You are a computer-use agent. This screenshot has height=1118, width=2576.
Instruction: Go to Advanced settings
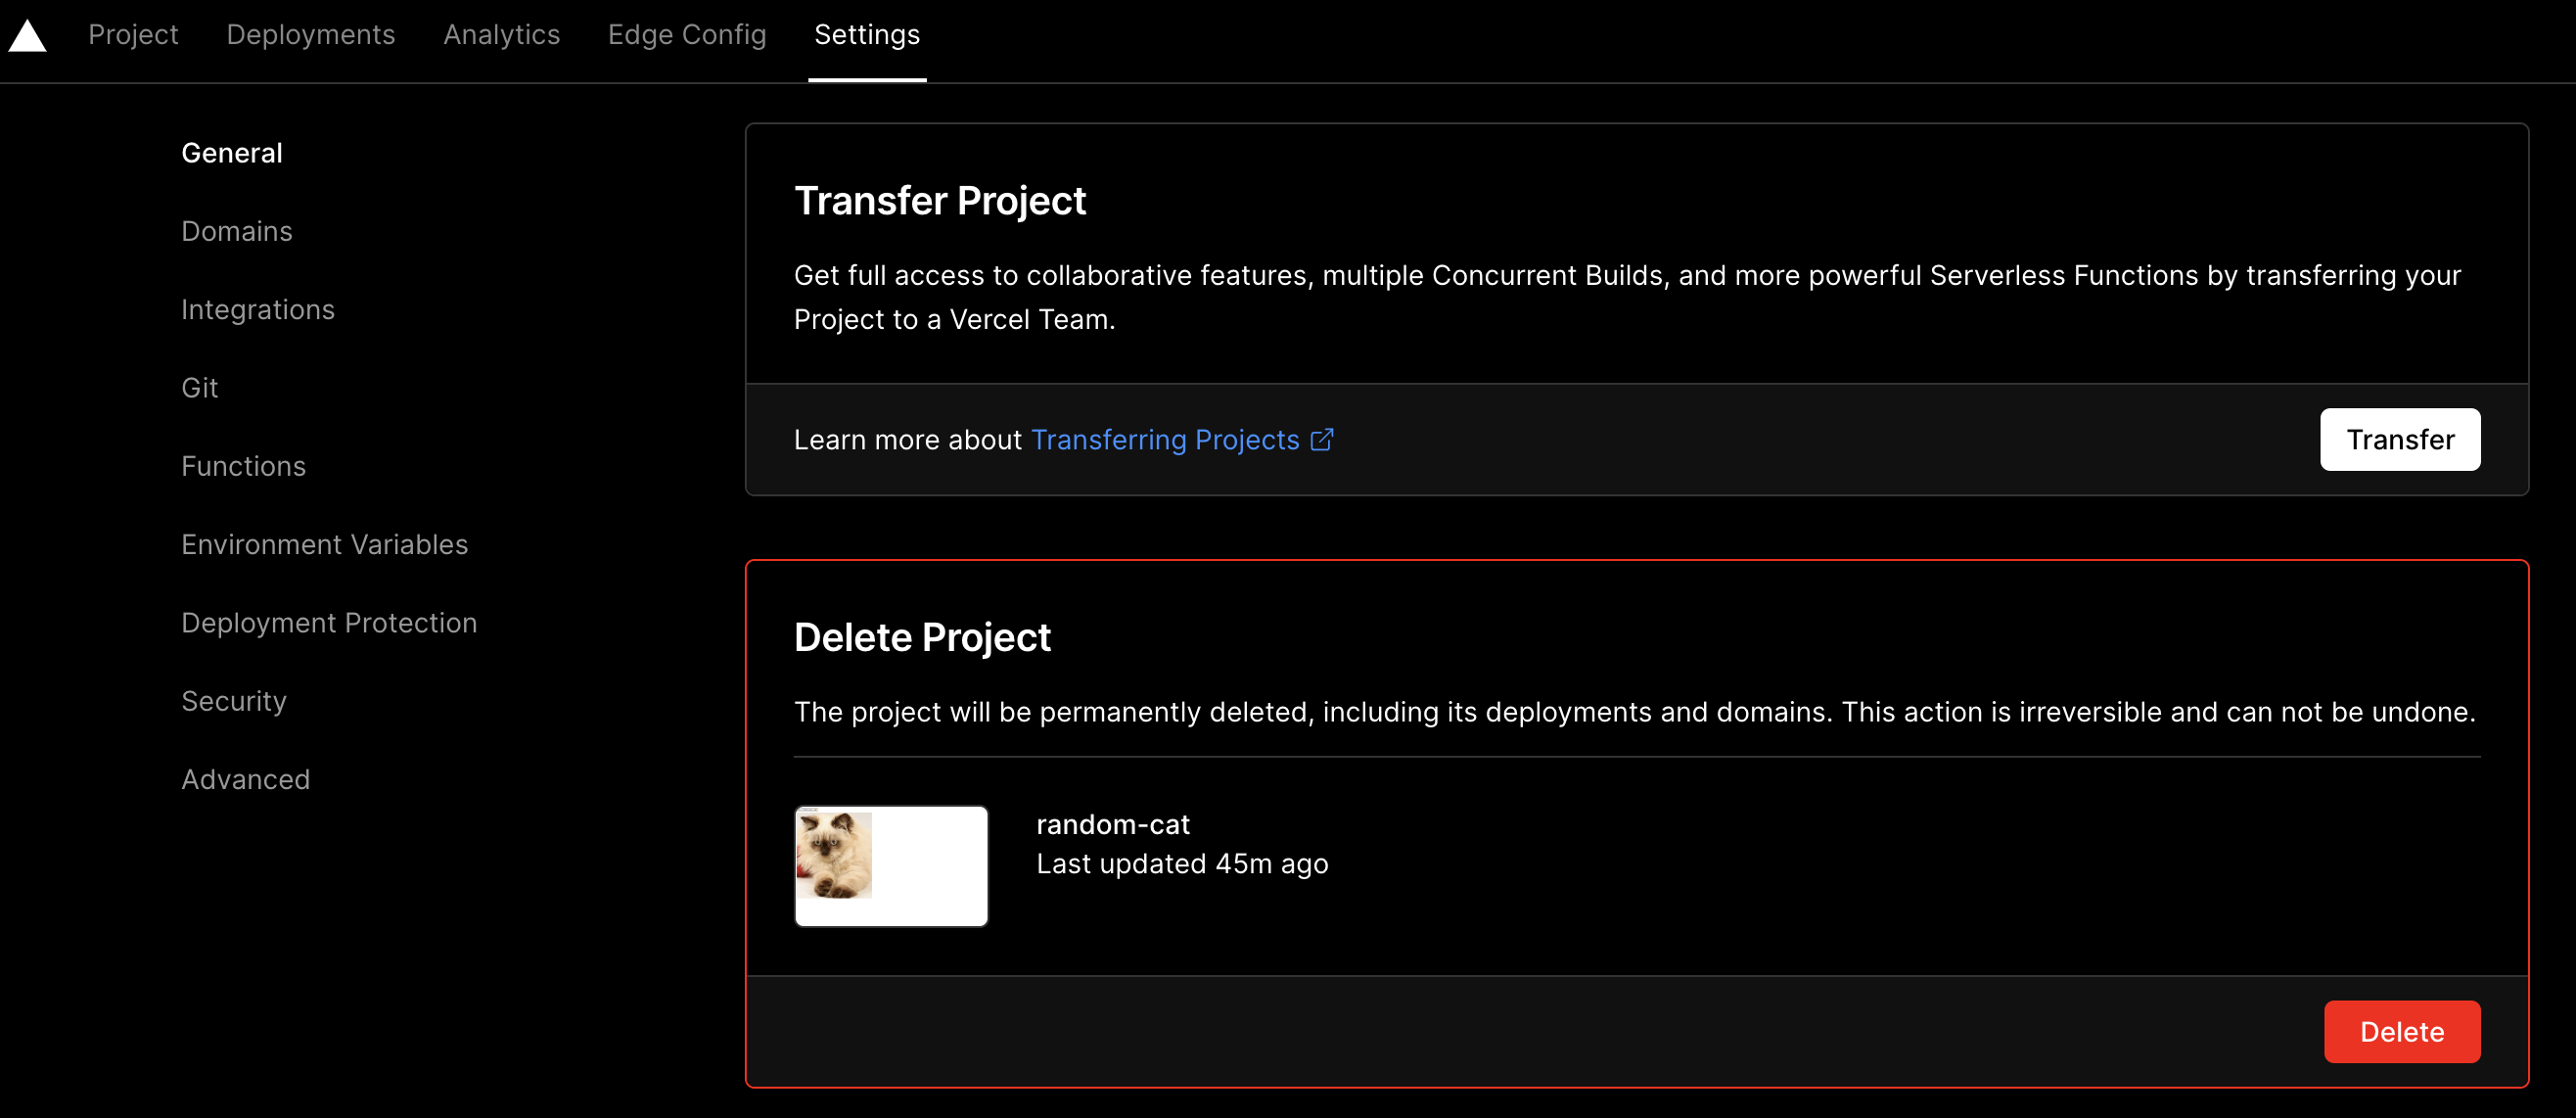[x=246, y=780]
